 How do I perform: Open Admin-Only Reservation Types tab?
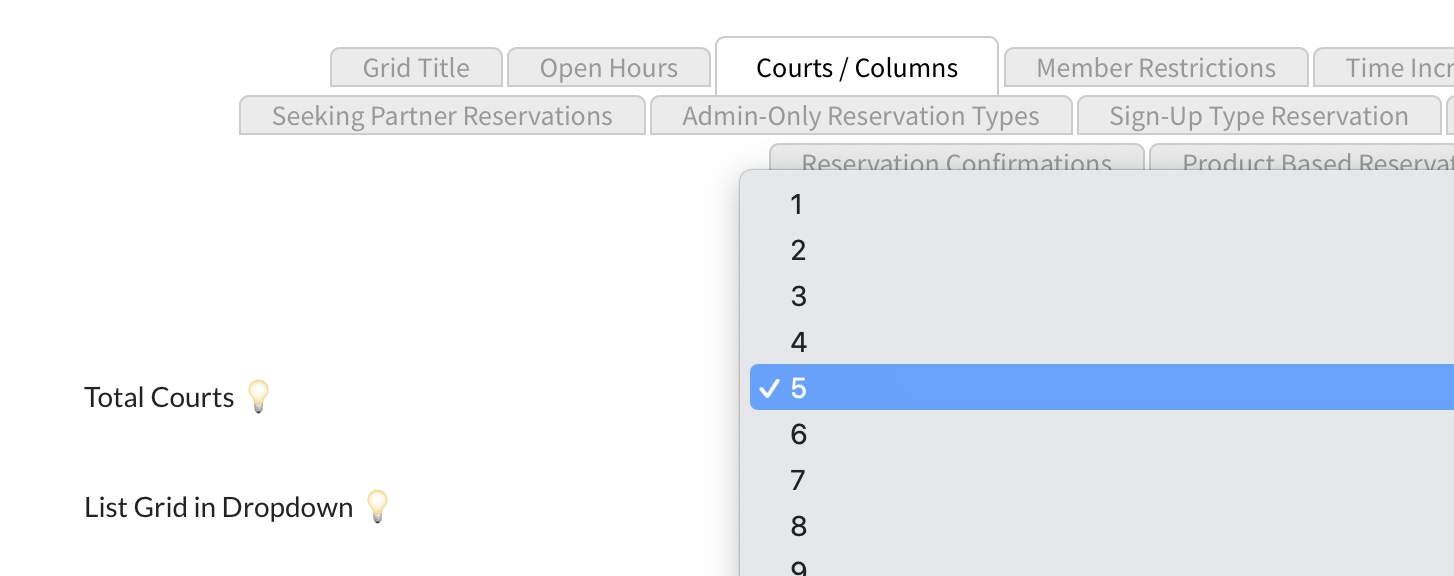click(x=861, y=116)
